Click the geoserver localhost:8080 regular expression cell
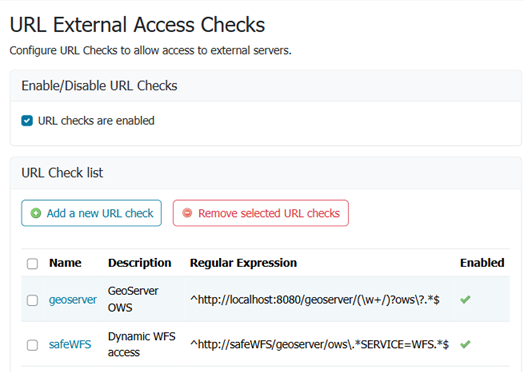The width and height of the screenshot is (524, 372). coord(315,299)
